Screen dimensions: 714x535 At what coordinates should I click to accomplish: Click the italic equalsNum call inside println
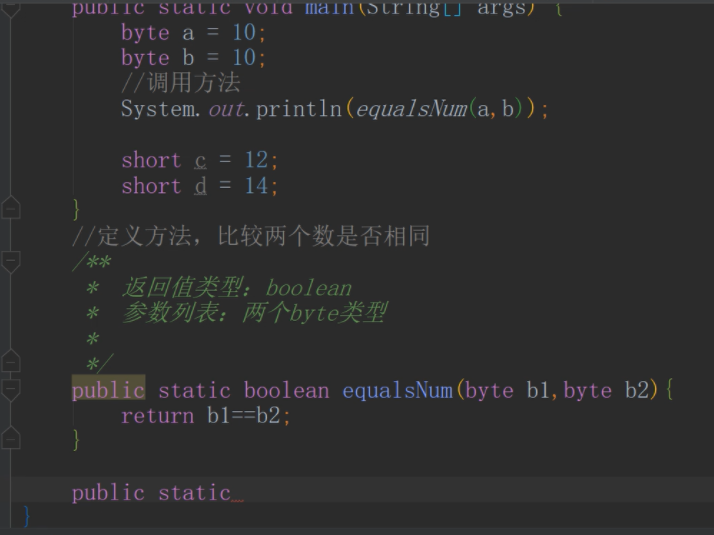pyautogui.click(x=412, y=109)
